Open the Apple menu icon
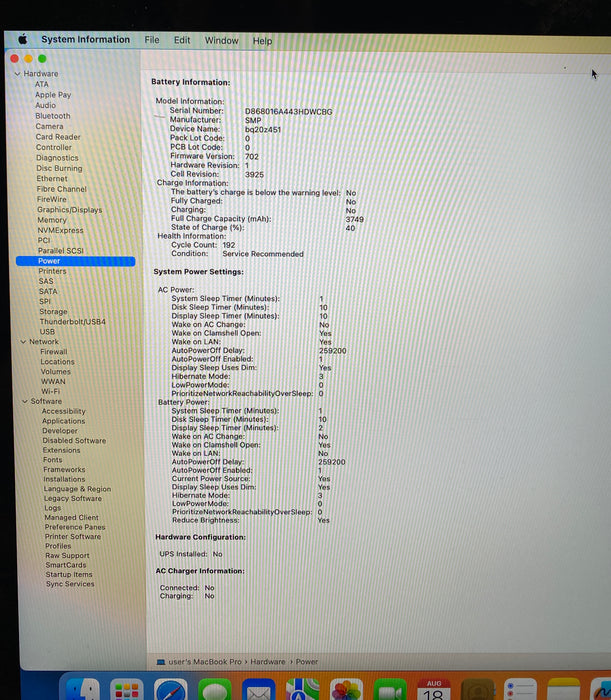611x700 pixels. pos(23,40)
